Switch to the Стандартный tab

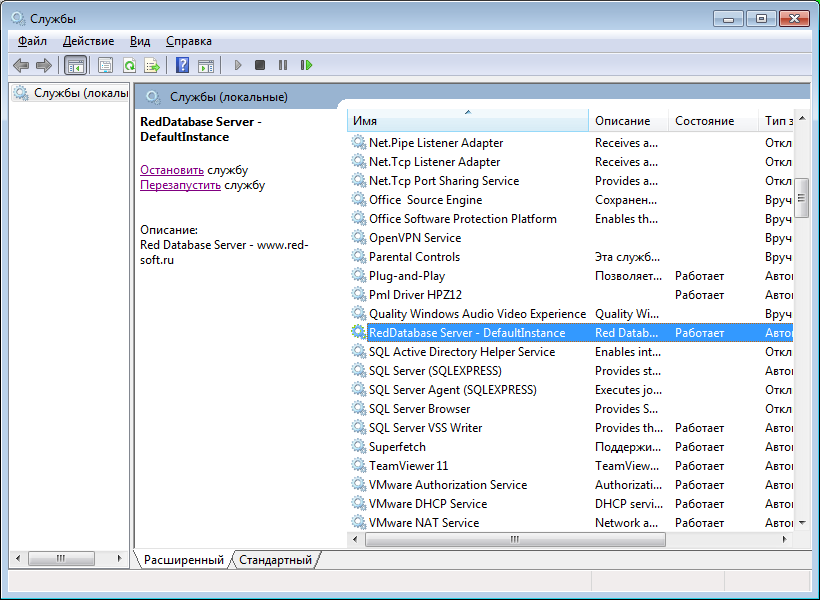pos(275,560)
